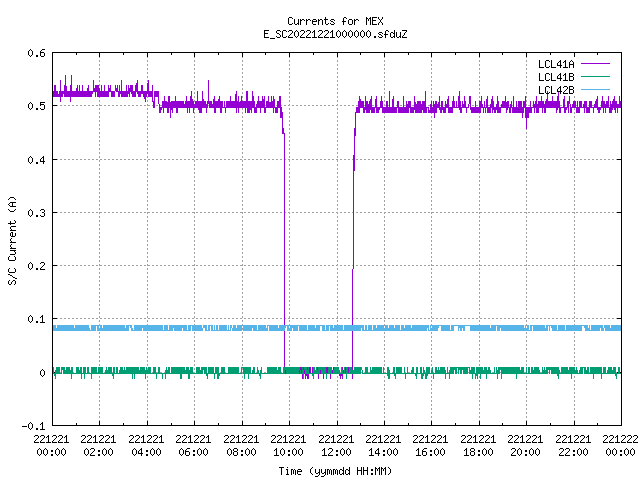Click the LCL41A legend label
640x480 pixels.
click(x=556, y=64)
